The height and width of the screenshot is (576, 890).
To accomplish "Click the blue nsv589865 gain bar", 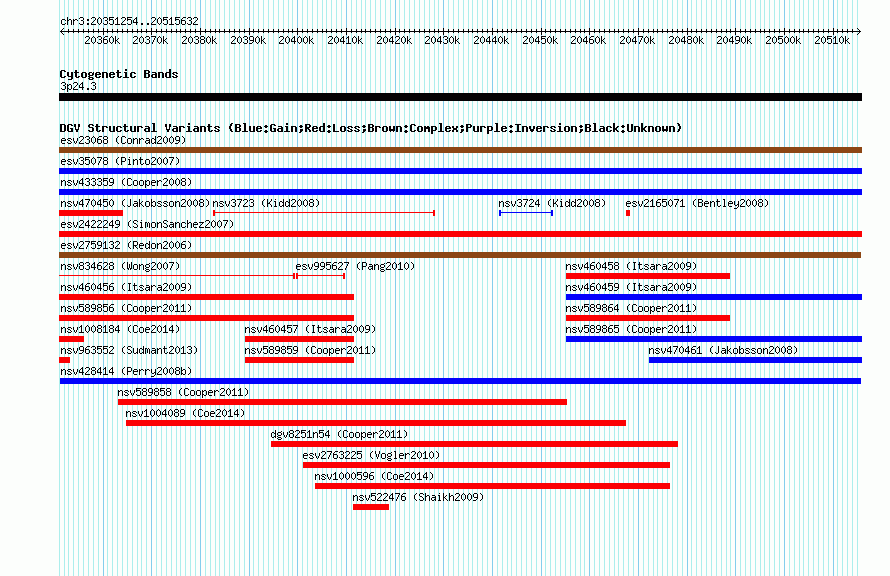I will [713, 339].
